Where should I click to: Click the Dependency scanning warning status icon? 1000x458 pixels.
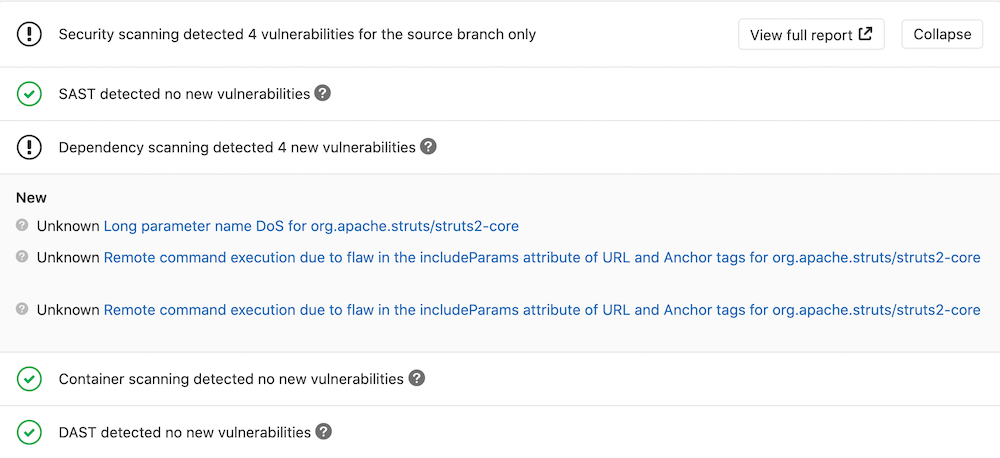30,147
